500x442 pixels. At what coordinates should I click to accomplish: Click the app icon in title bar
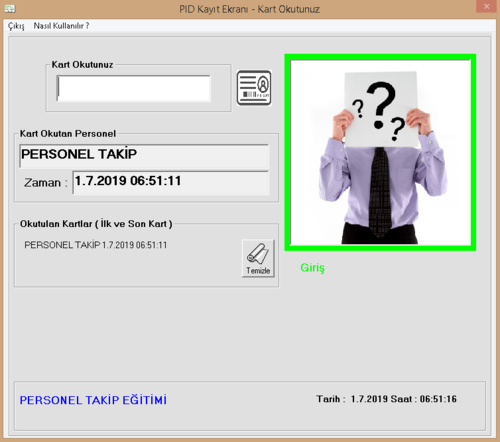pos(10,9)
